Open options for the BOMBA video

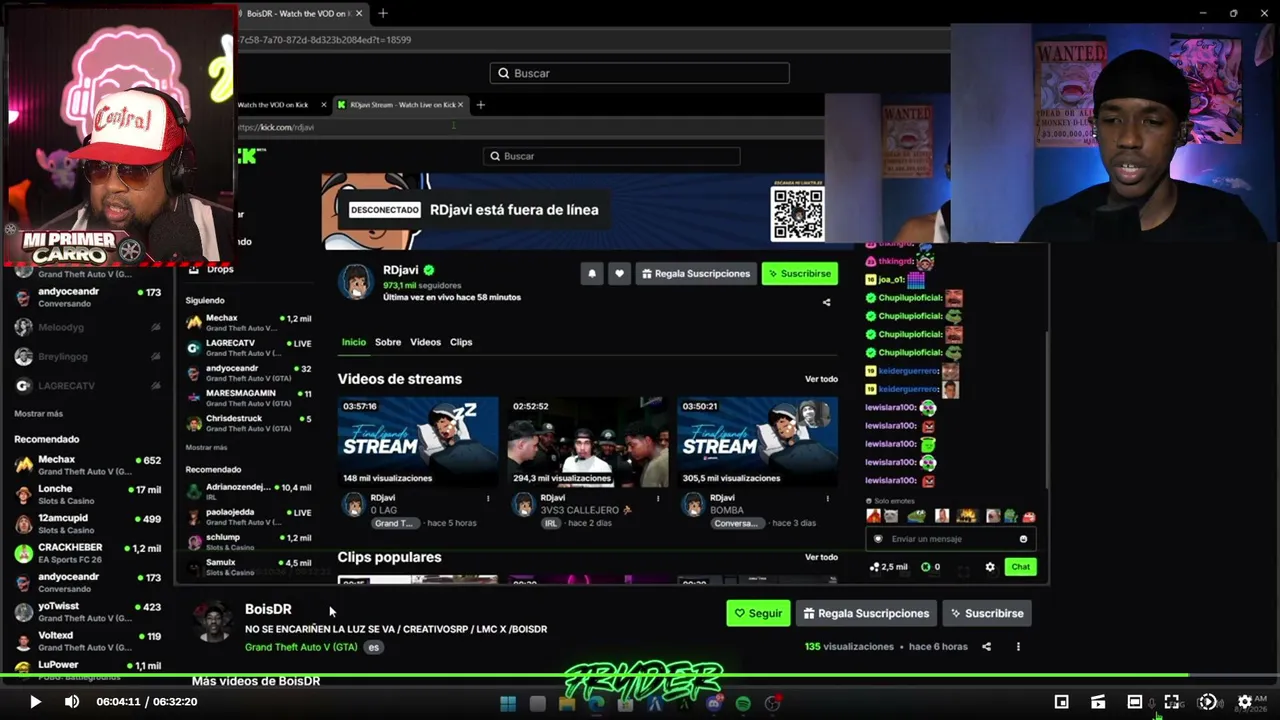(x=827, y=498)
